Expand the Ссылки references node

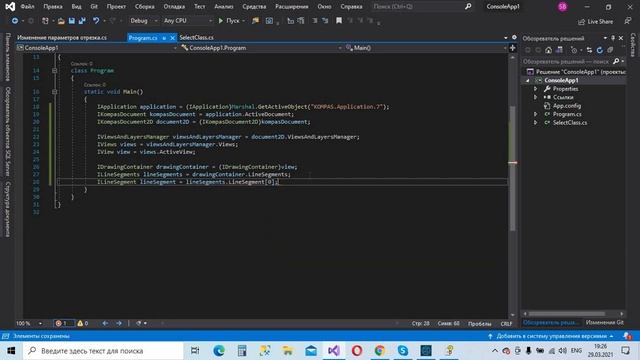pos(536,97)
